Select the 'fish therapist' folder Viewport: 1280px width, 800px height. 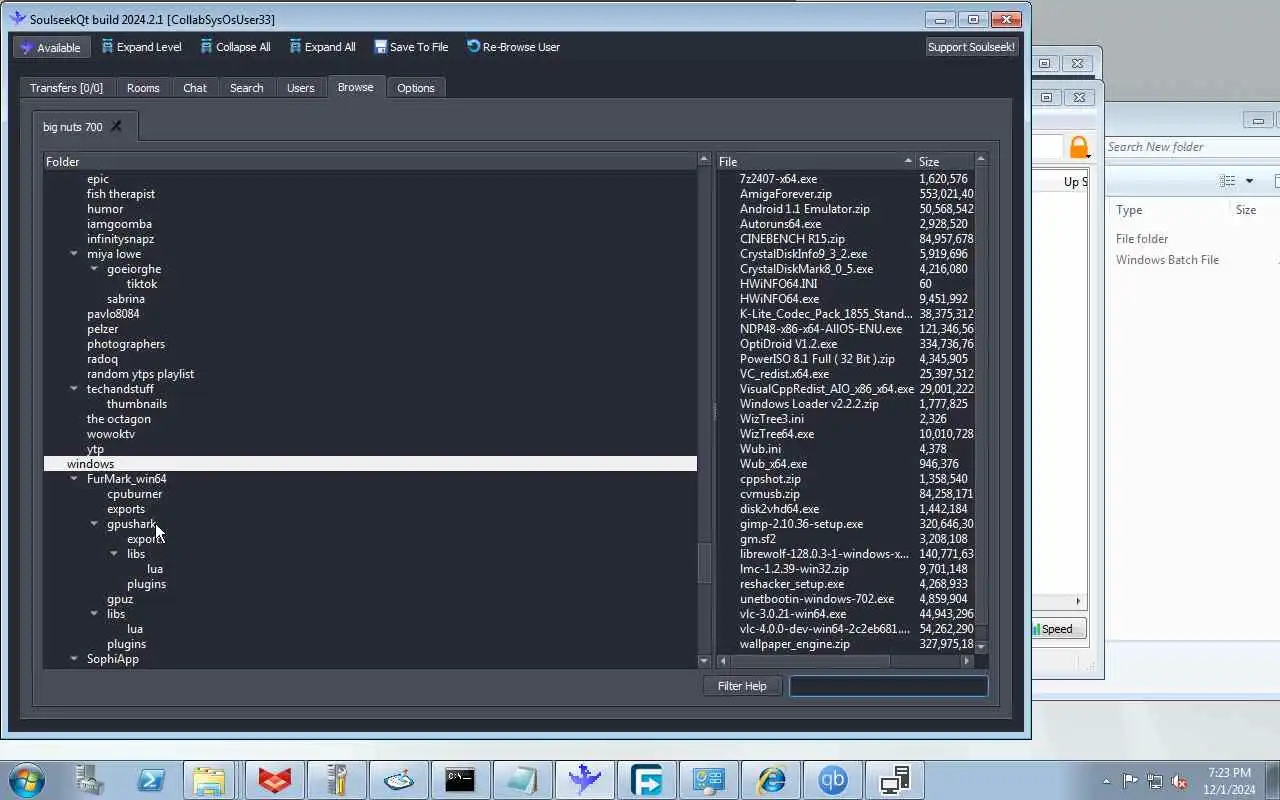click(121, 194)
